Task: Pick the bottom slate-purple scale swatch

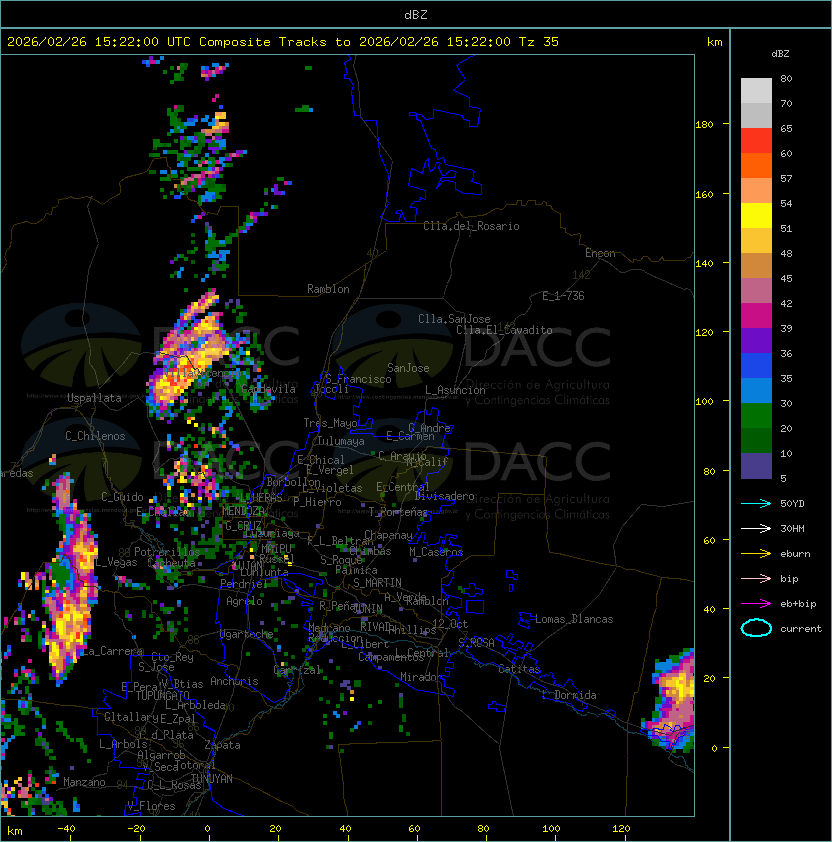Action: (756, 466)
